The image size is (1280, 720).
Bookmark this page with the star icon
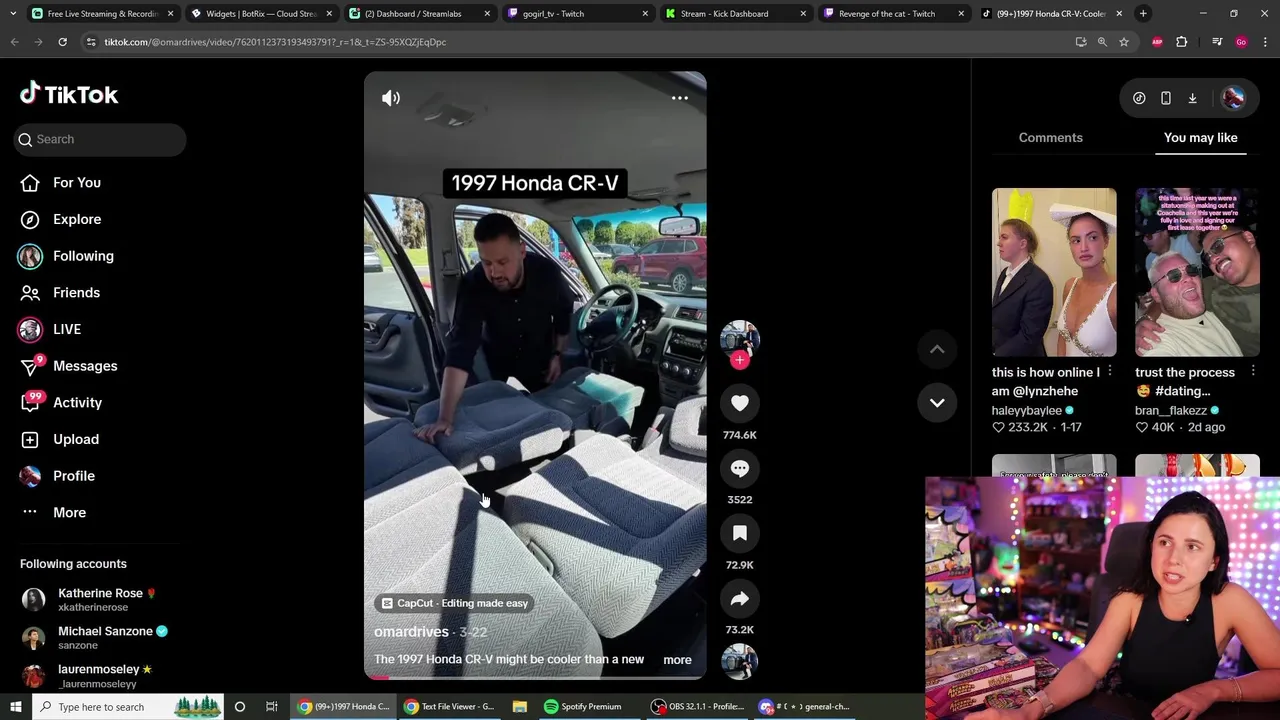[1124, 42]
